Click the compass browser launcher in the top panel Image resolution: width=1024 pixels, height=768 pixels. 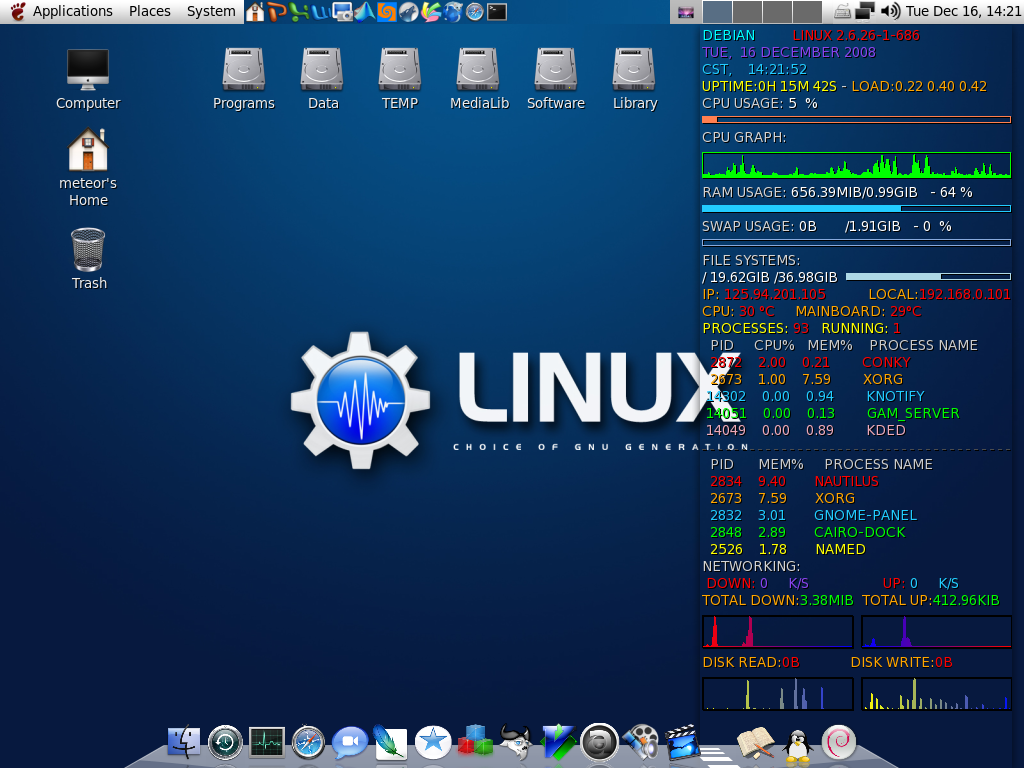click(x=475, y=12)
